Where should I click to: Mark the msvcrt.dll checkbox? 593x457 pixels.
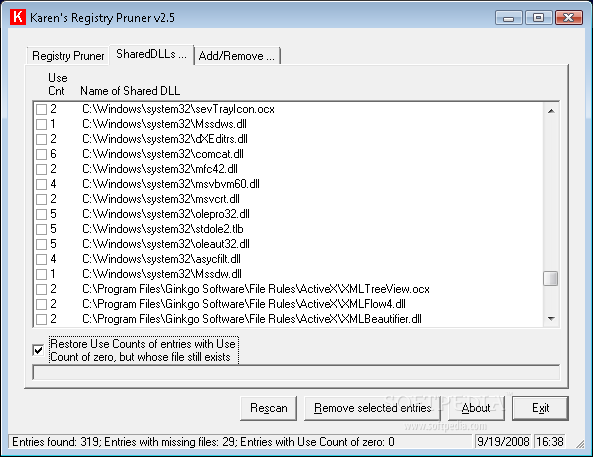coord(41,199)
